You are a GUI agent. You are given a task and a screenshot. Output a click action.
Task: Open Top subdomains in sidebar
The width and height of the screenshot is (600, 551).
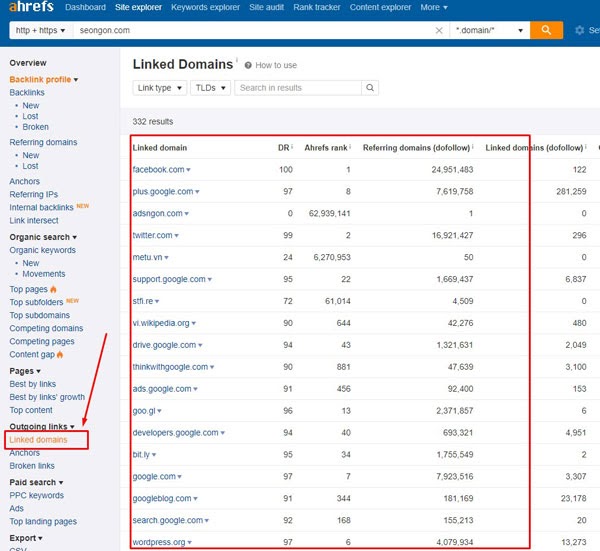(40, 315)
